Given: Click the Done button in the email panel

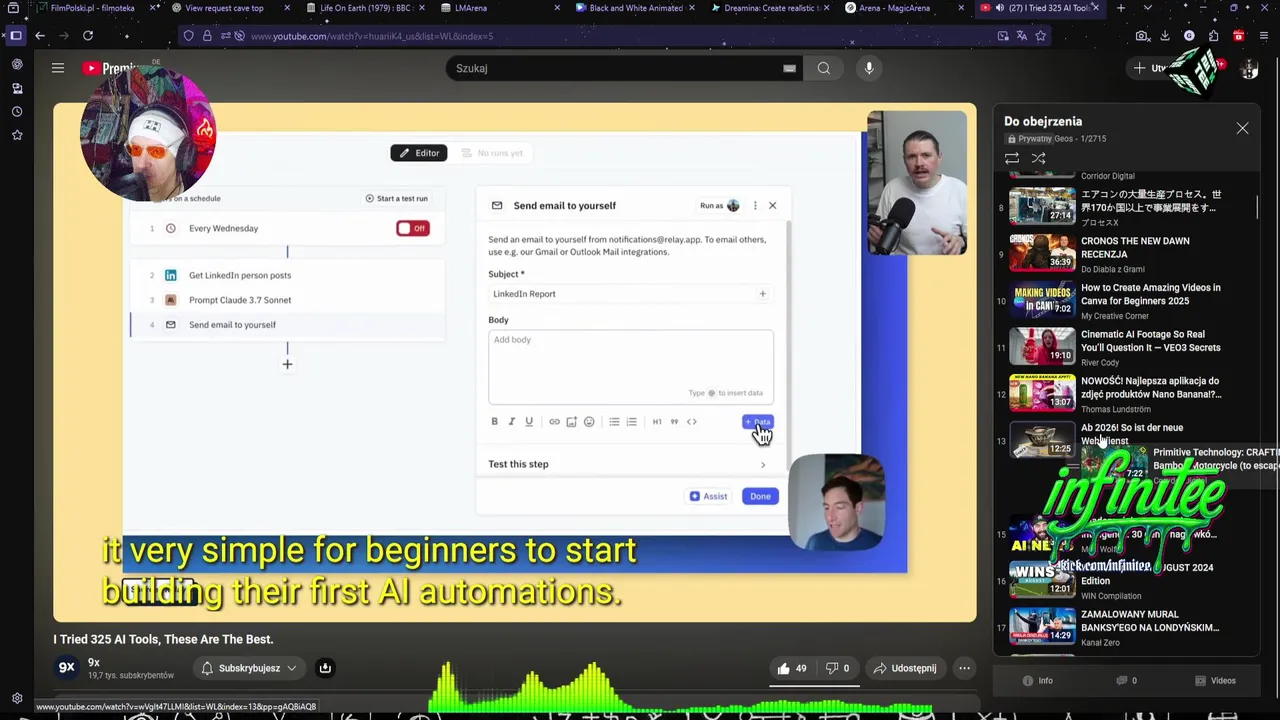Looking at the screenshot, I should (x=760, y=496).
